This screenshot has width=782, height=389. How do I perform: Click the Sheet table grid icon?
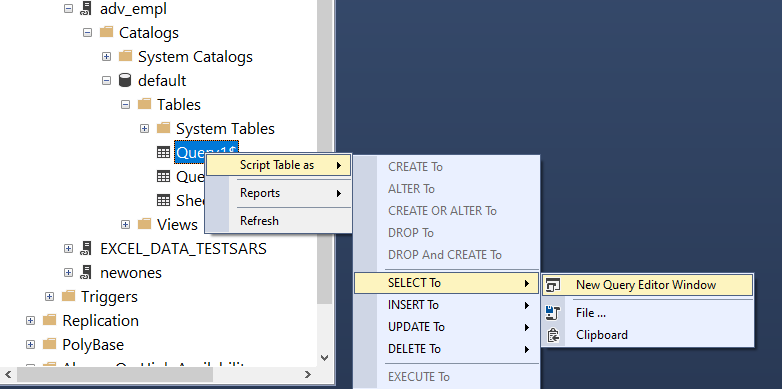tap(164, 200)
